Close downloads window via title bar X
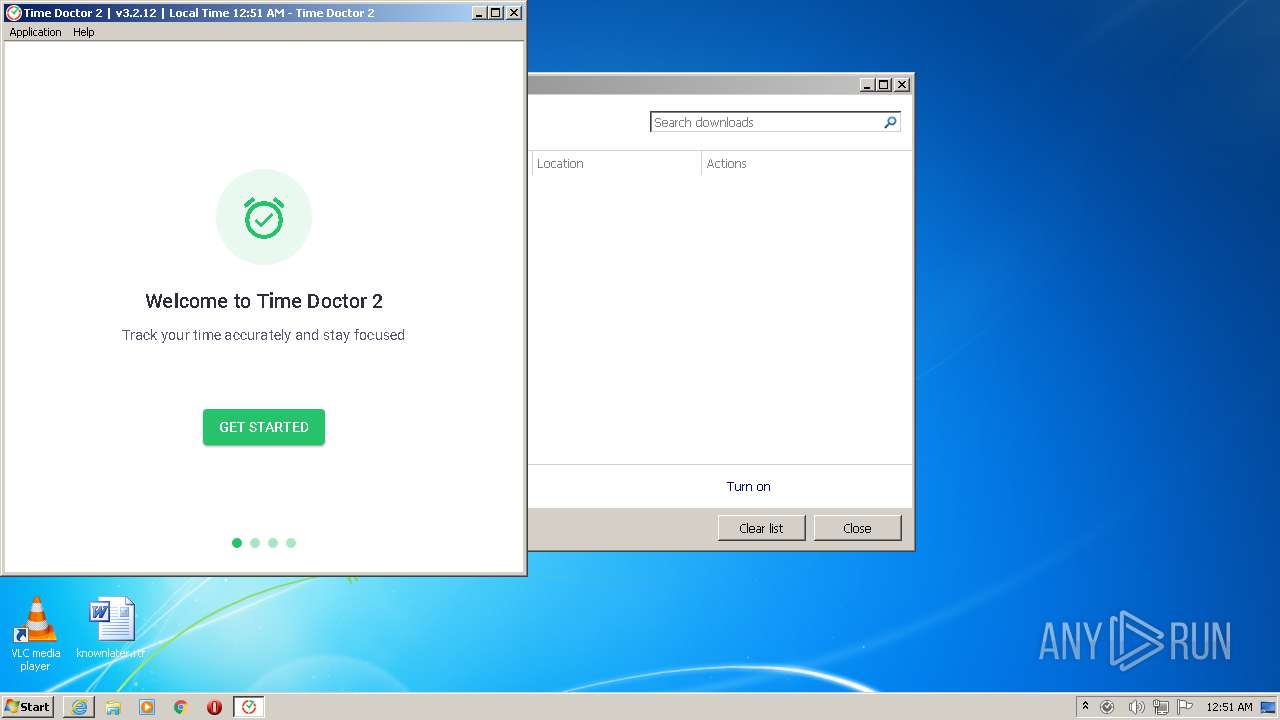 902,85
